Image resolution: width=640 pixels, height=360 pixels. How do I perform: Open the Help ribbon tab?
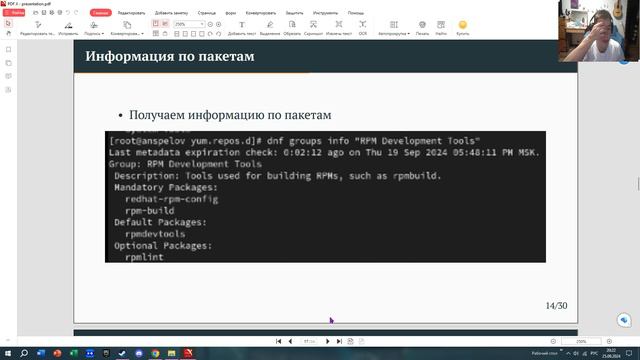coord(356,13)
